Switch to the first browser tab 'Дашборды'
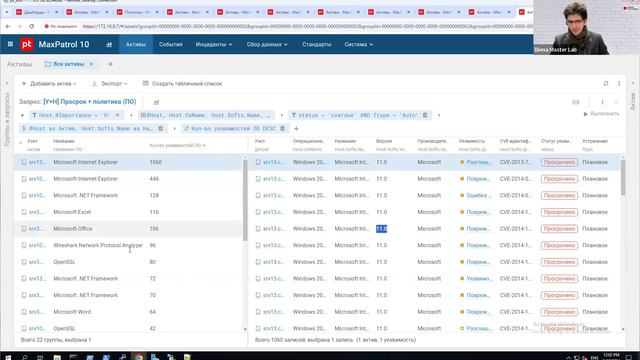The width and height of the screenshot is (640, 360). coord(36,12)
